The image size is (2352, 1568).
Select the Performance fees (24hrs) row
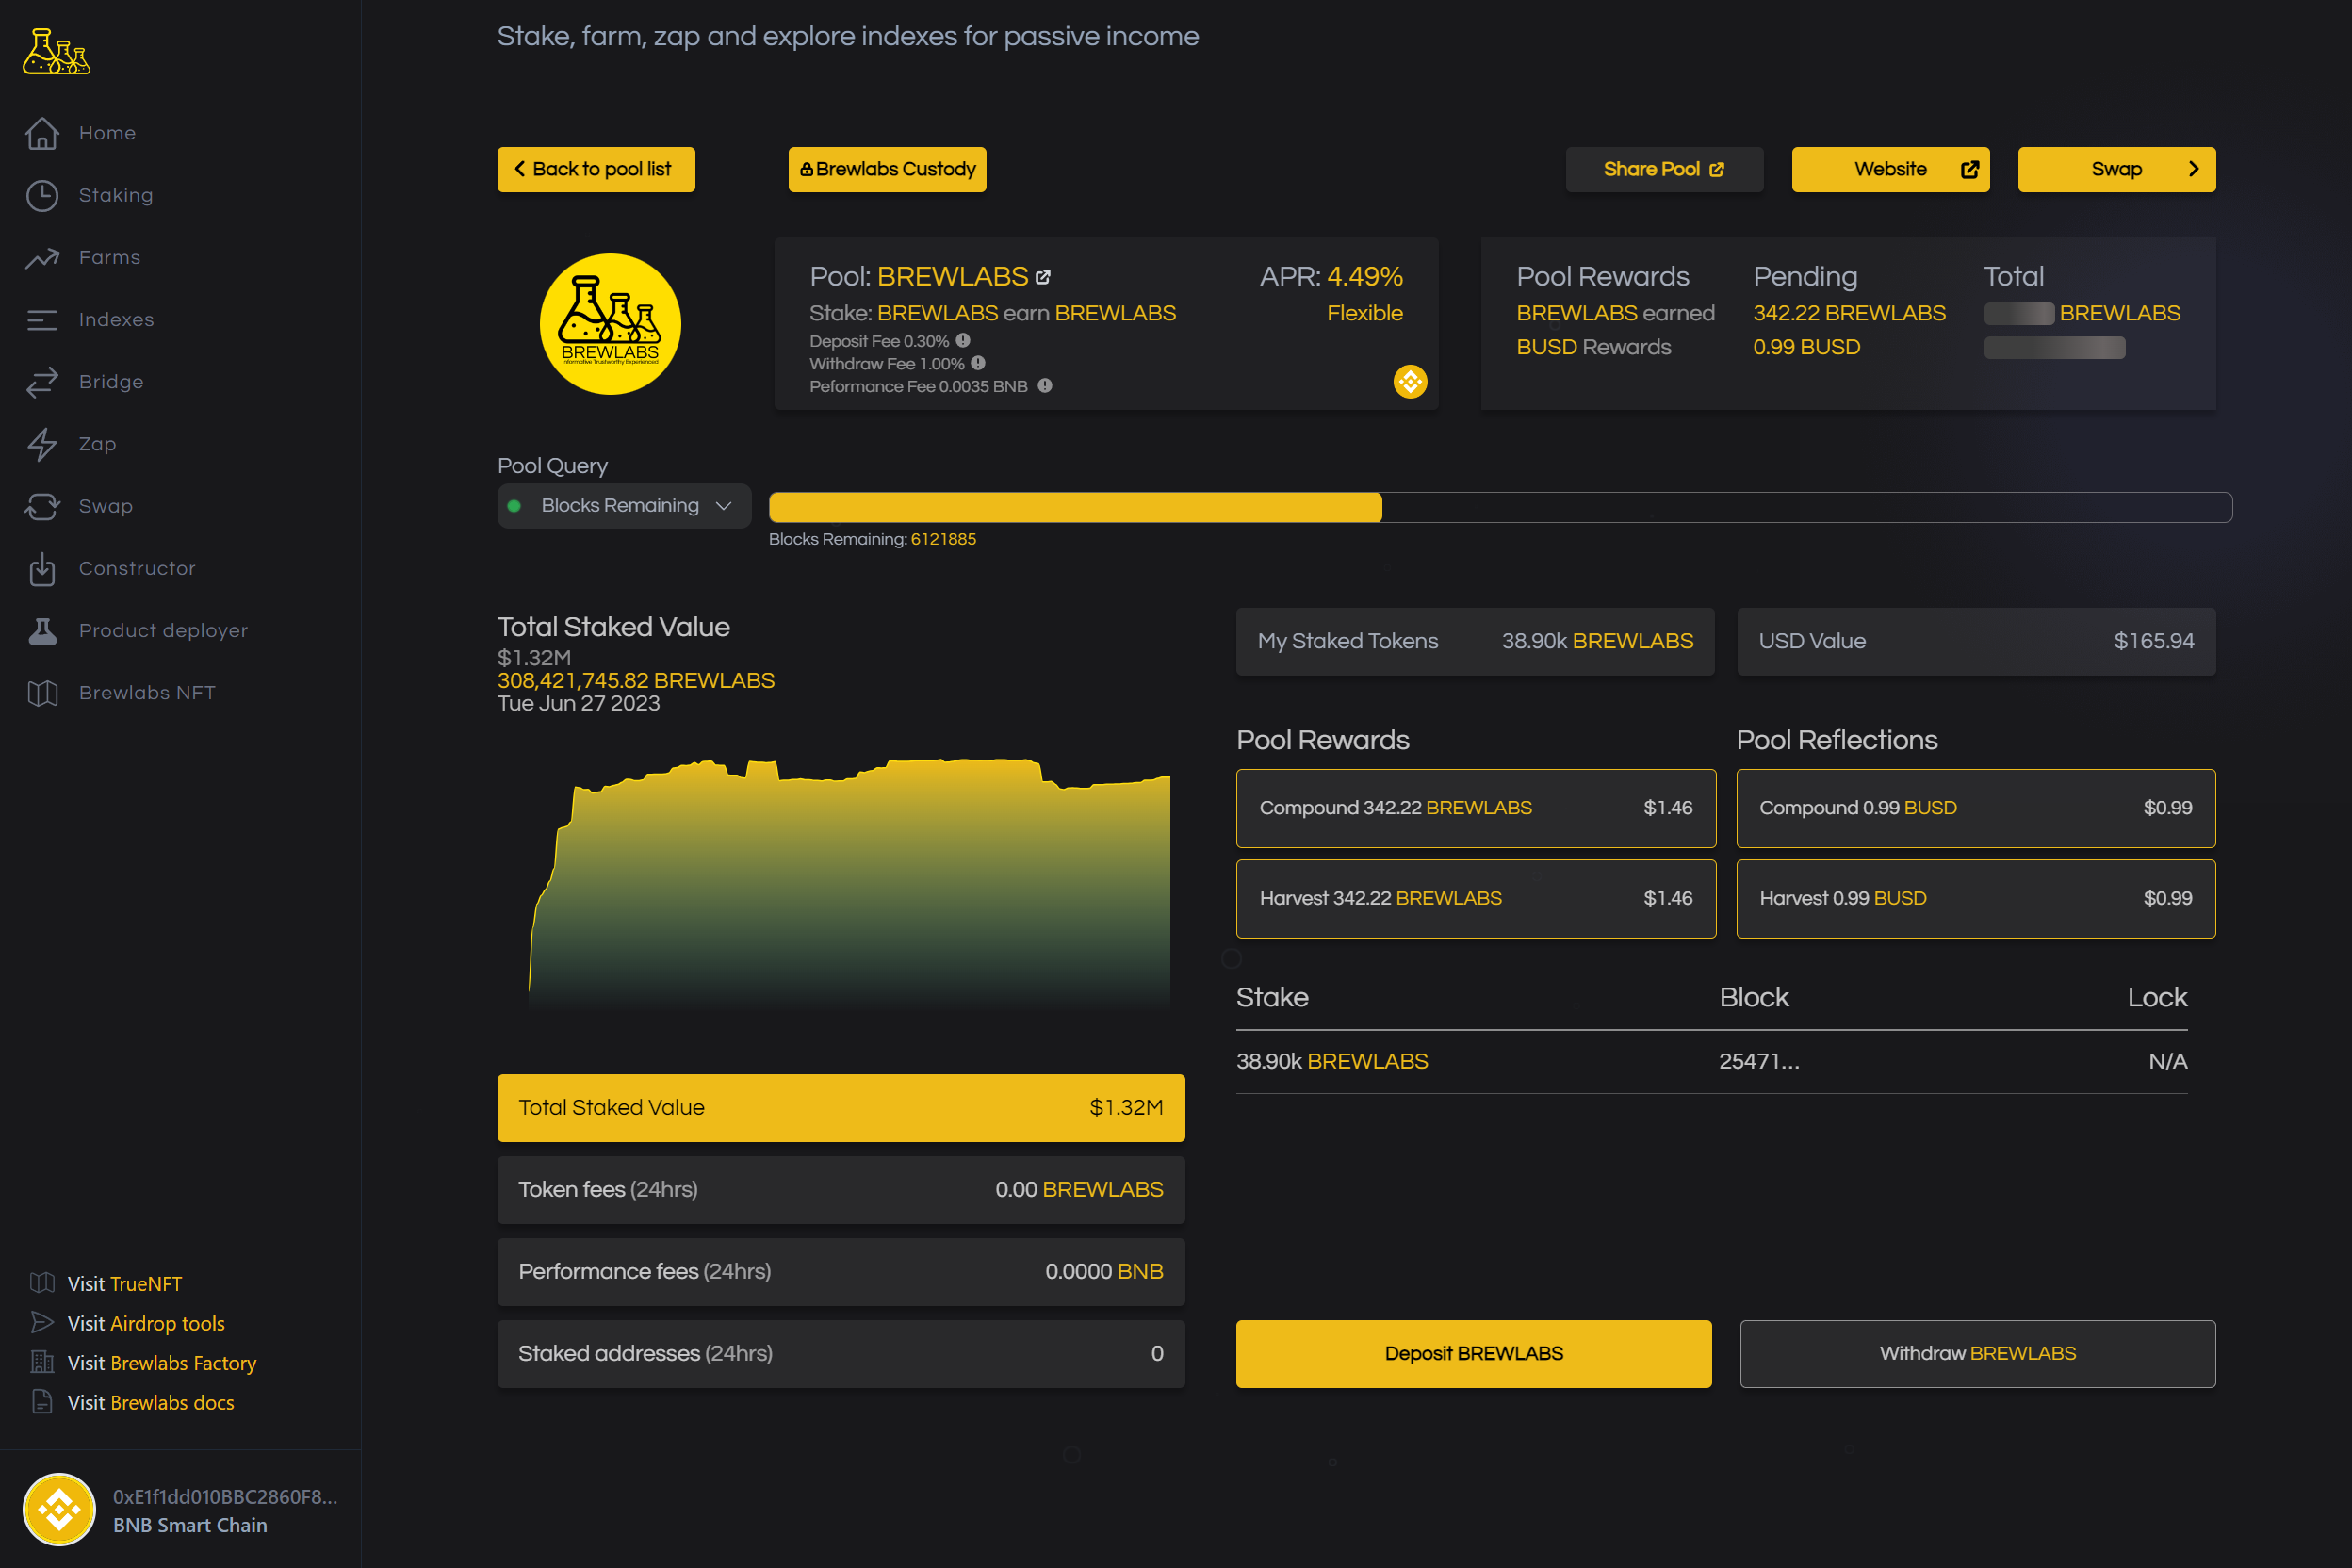pos(841,1272)
